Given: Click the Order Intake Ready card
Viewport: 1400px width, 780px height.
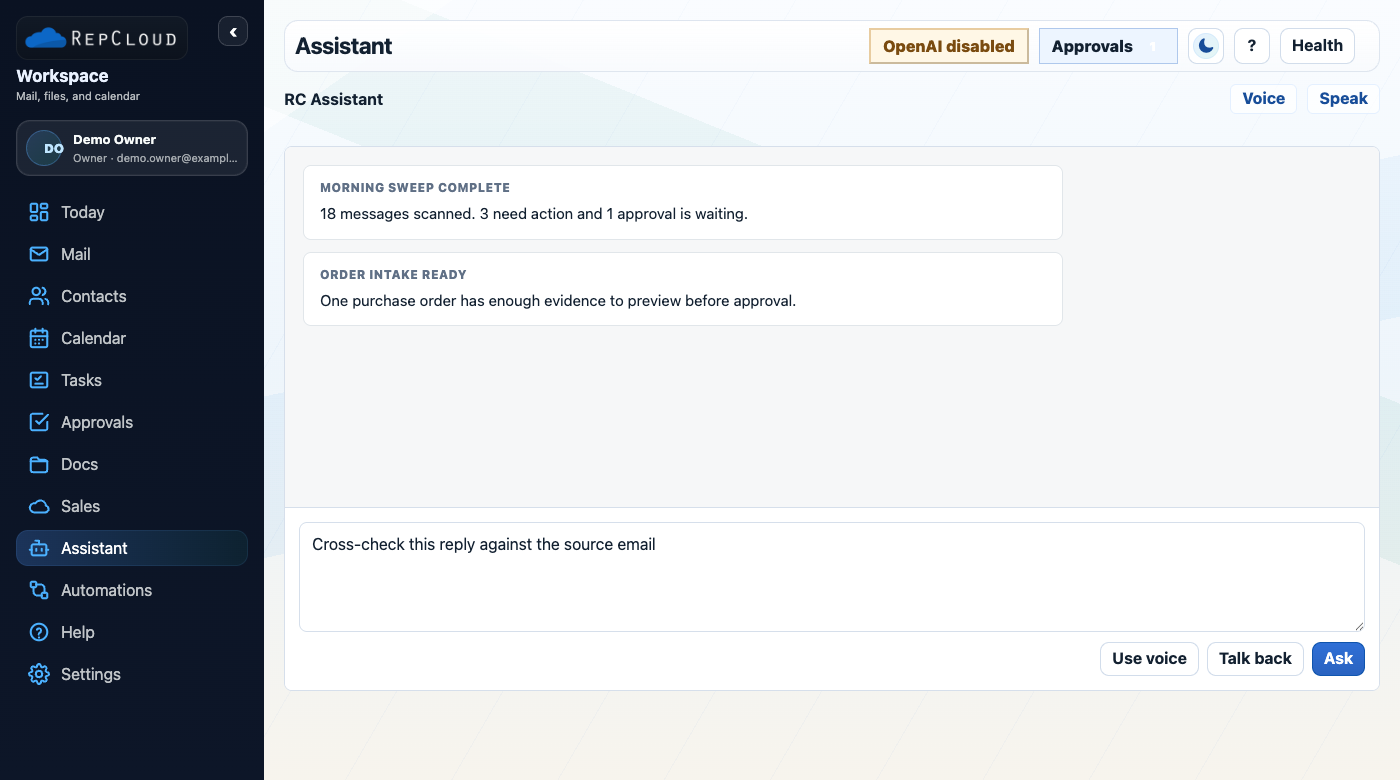Looking at the screenshot, I should (683, 289).
